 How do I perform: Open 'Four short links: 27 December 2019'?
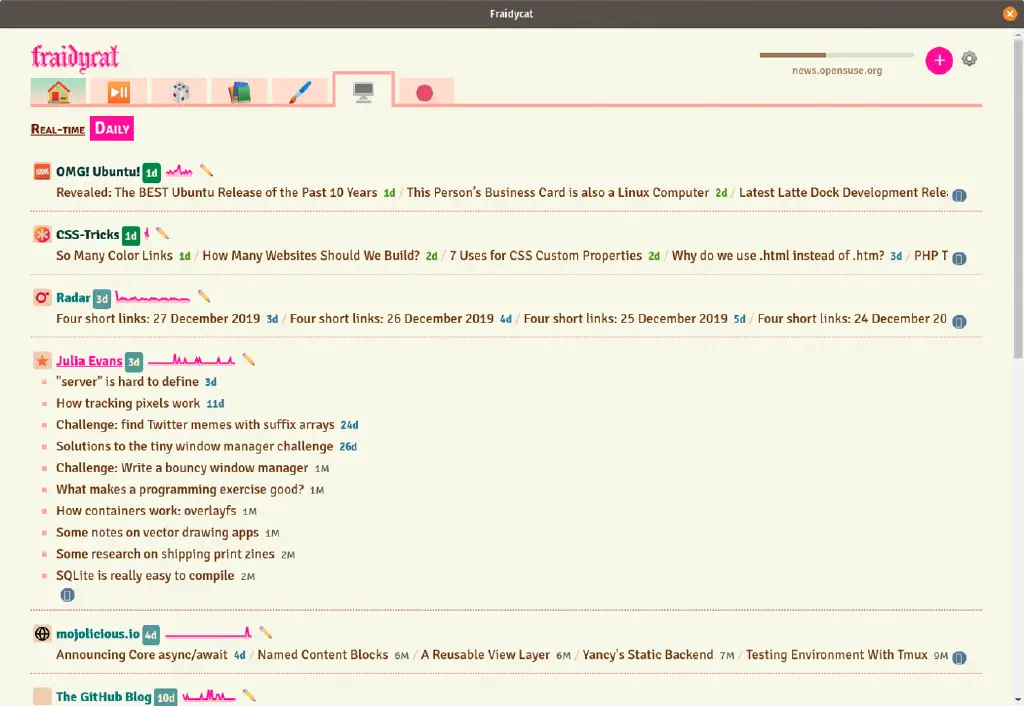[x=158, y=319]
